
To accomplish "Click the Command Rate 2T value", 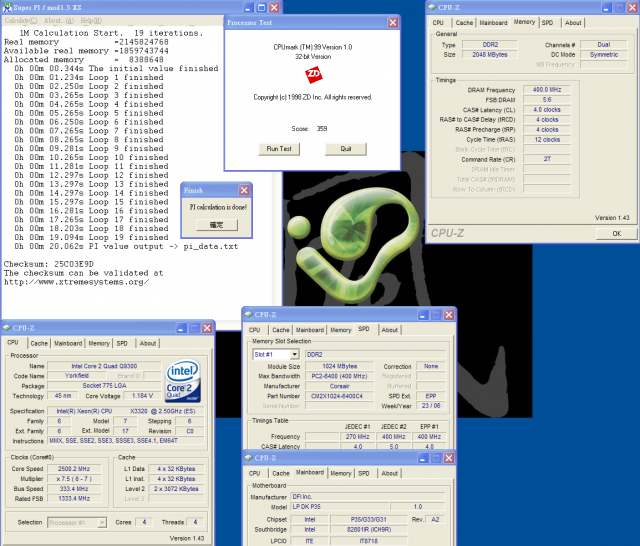I will (547, 159).
